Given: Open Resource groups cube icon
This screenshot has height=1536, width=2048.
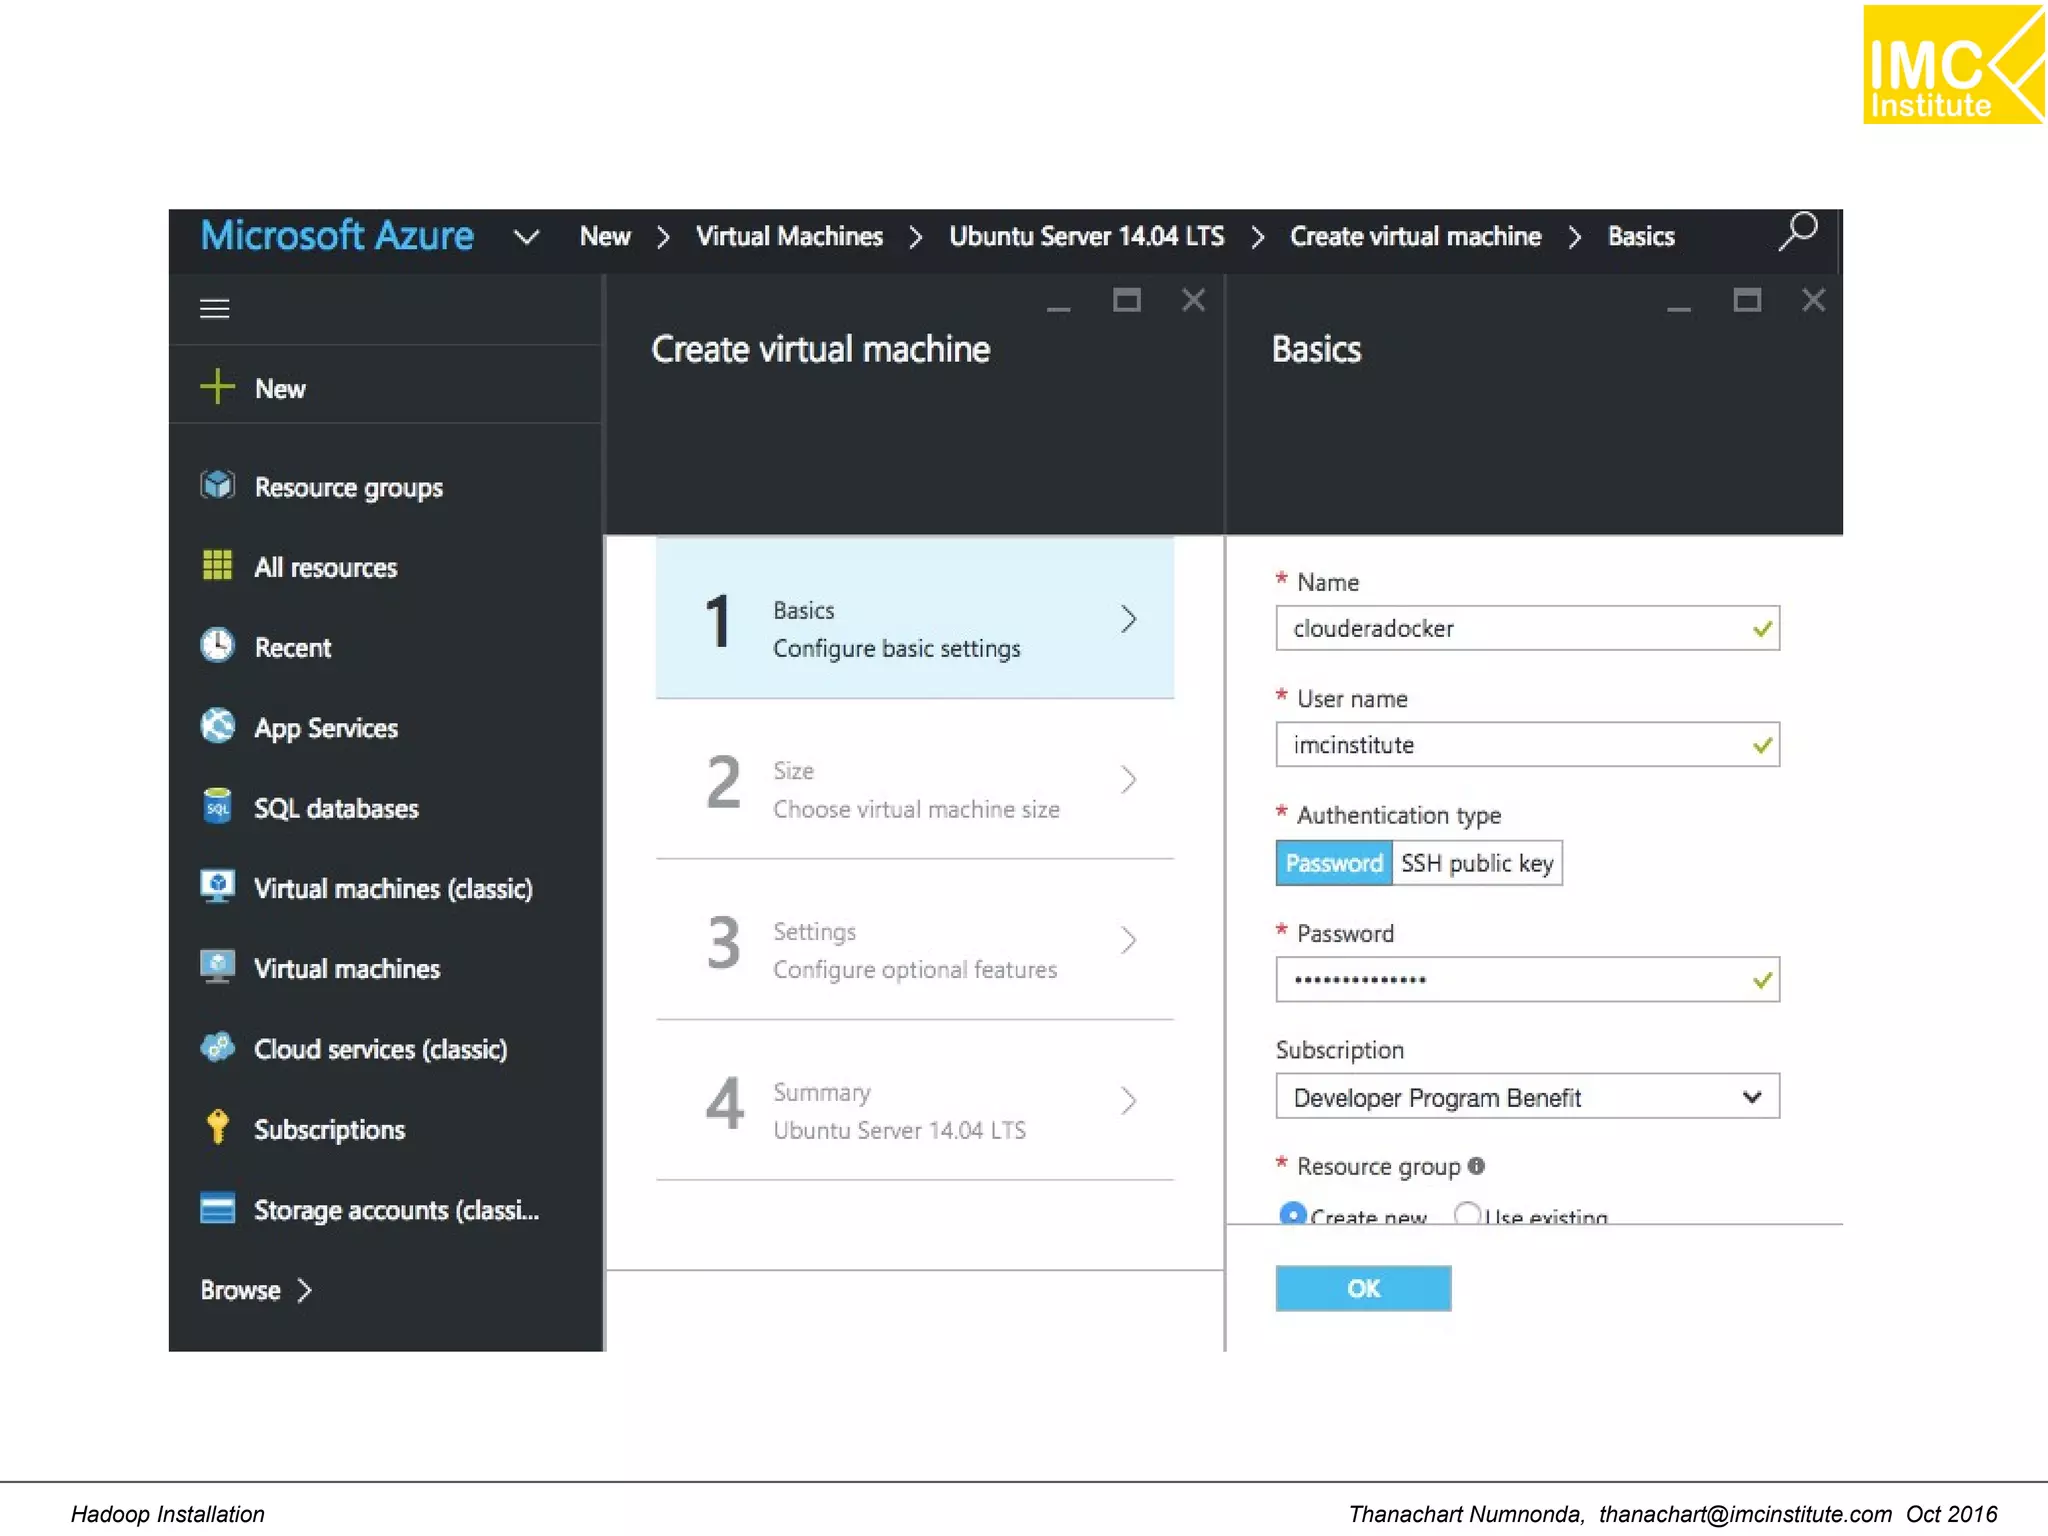Looking at the screenshot, I should (217, 486).
